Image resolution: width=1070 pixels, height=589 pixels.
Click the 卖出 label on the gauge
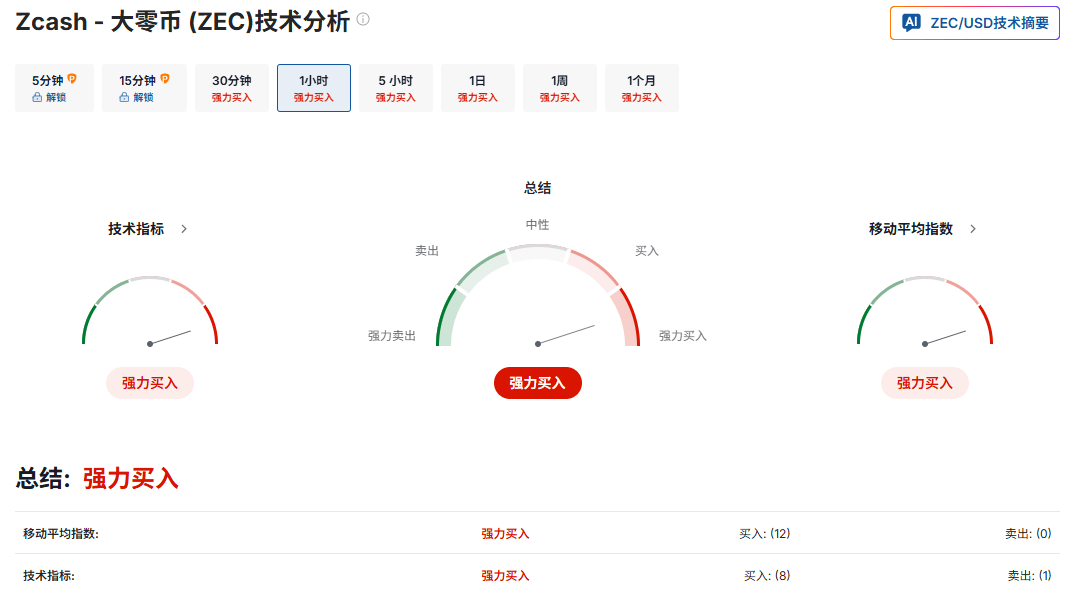427,251
